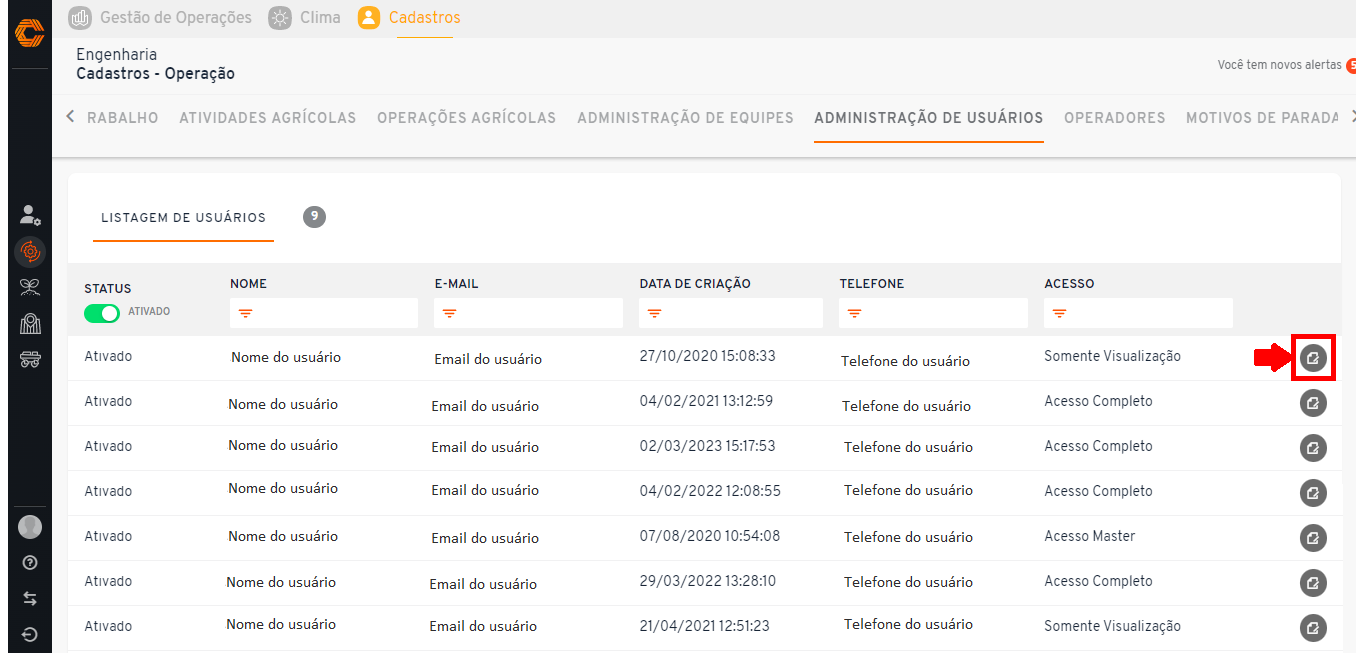Click the Data de Criação filter field
Viewport: 1356px width, 653px height.
[731, 313]
